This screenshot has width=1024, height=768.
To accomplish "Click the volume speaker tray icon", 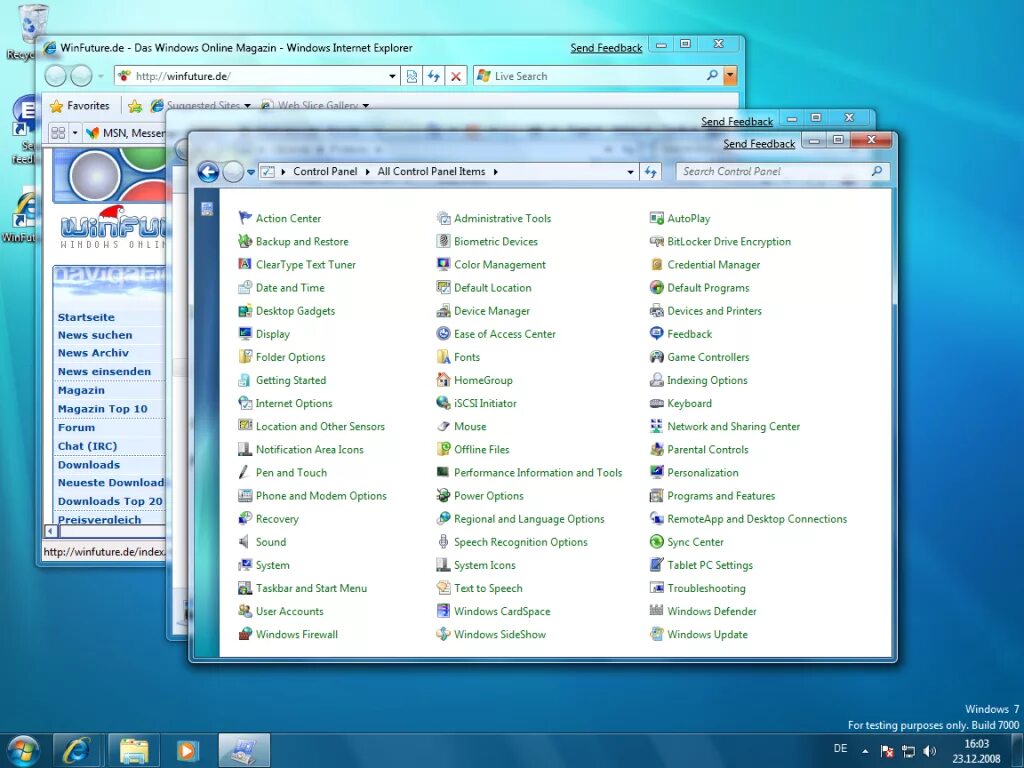I will (929, 752).
